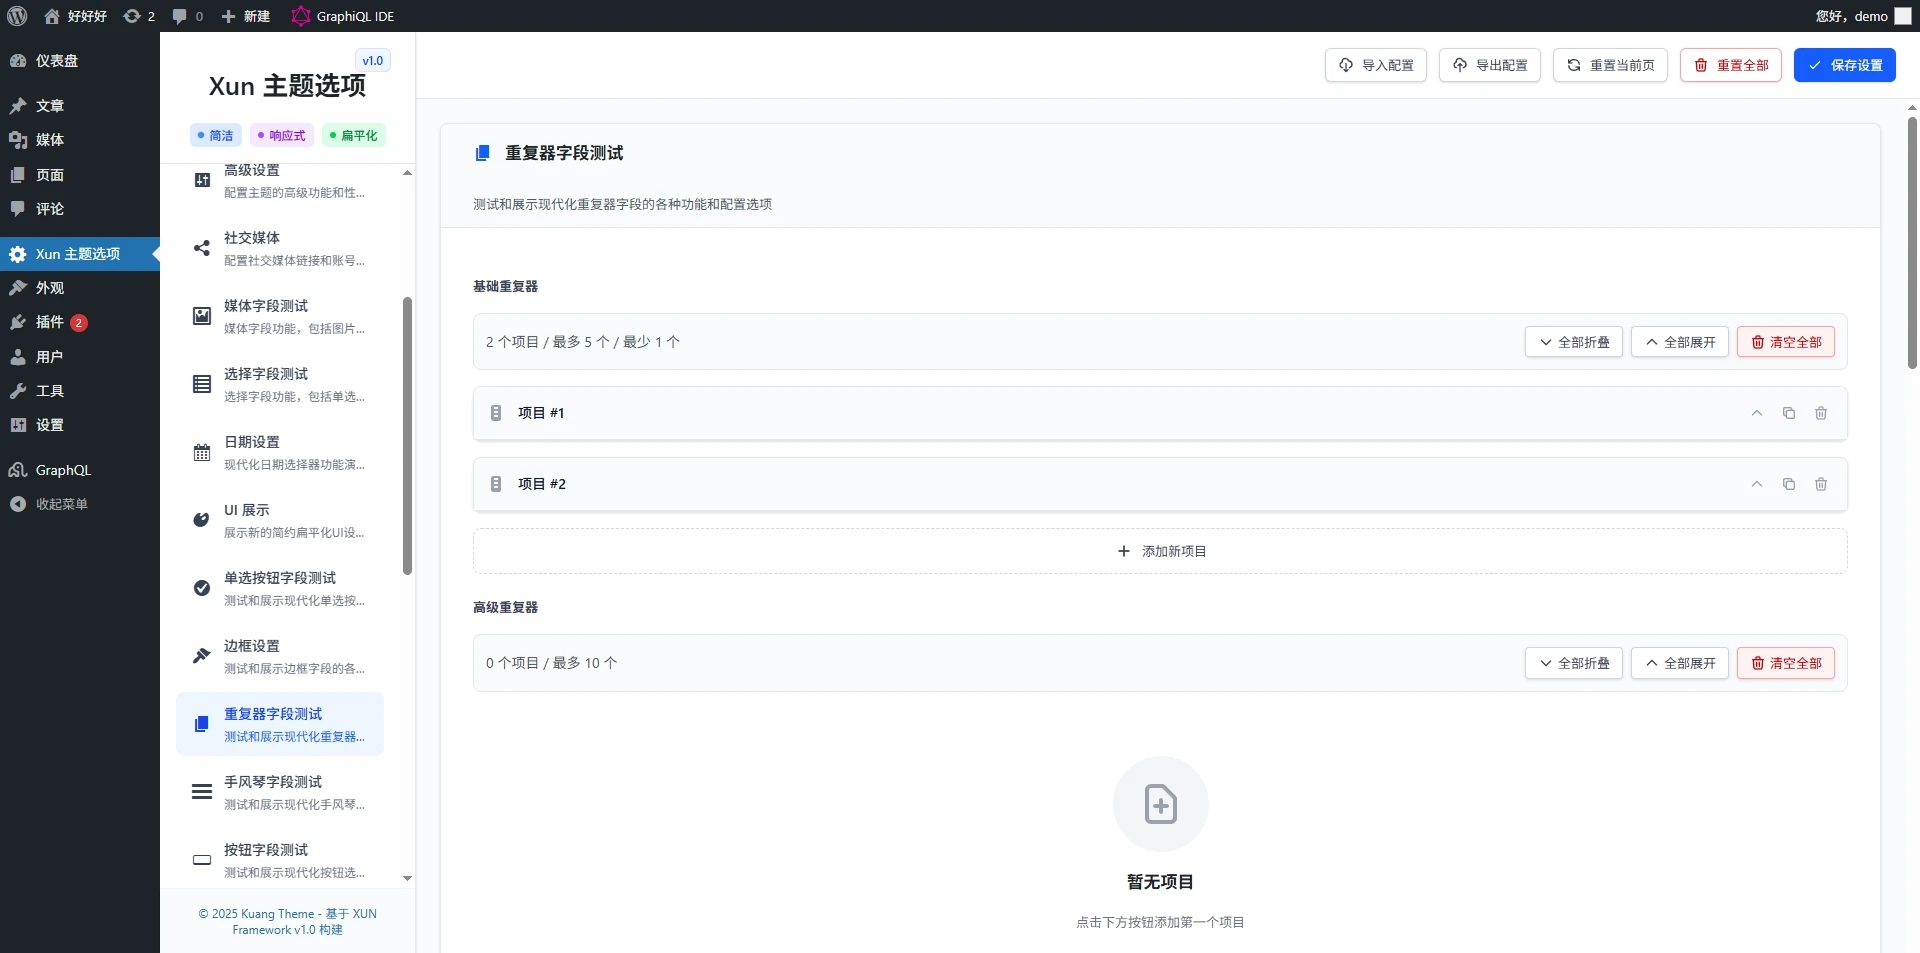
Task: Select the 重复器字段测试 tab
Action: click(280, 724)
